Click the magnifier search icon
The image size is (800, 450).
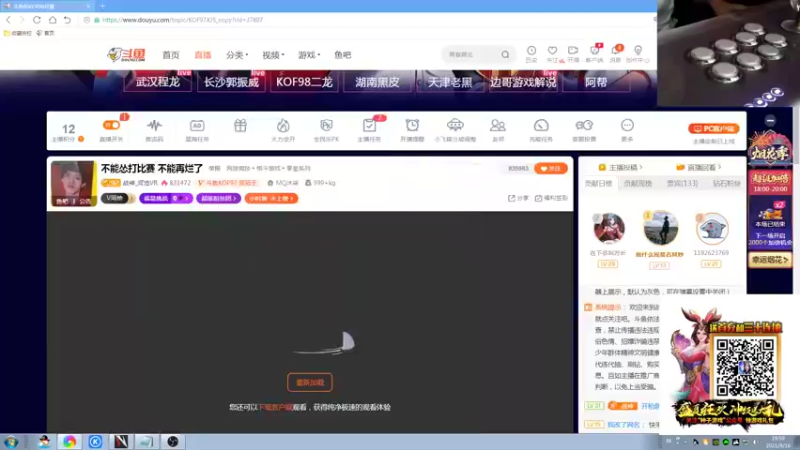[x=505, y=55]
